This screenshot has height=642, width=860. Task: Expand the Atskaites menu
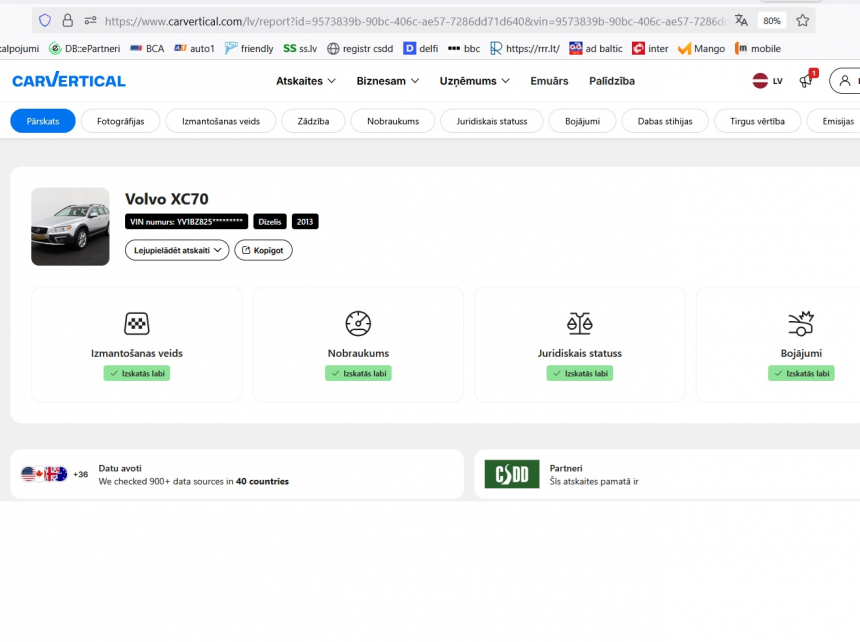(305, 81)
